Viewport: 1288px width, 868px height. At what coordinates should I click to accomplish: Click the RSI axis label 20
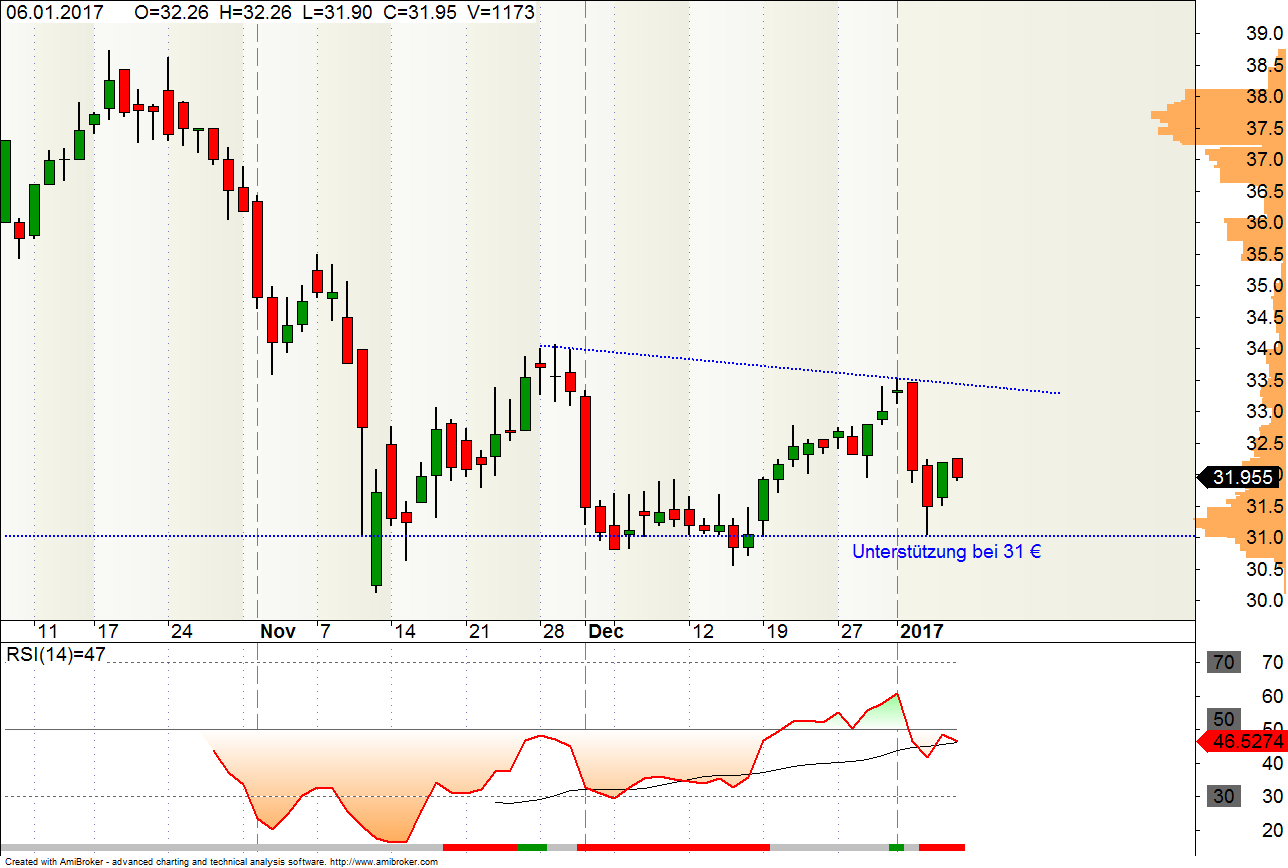(x=1273, y=830)
